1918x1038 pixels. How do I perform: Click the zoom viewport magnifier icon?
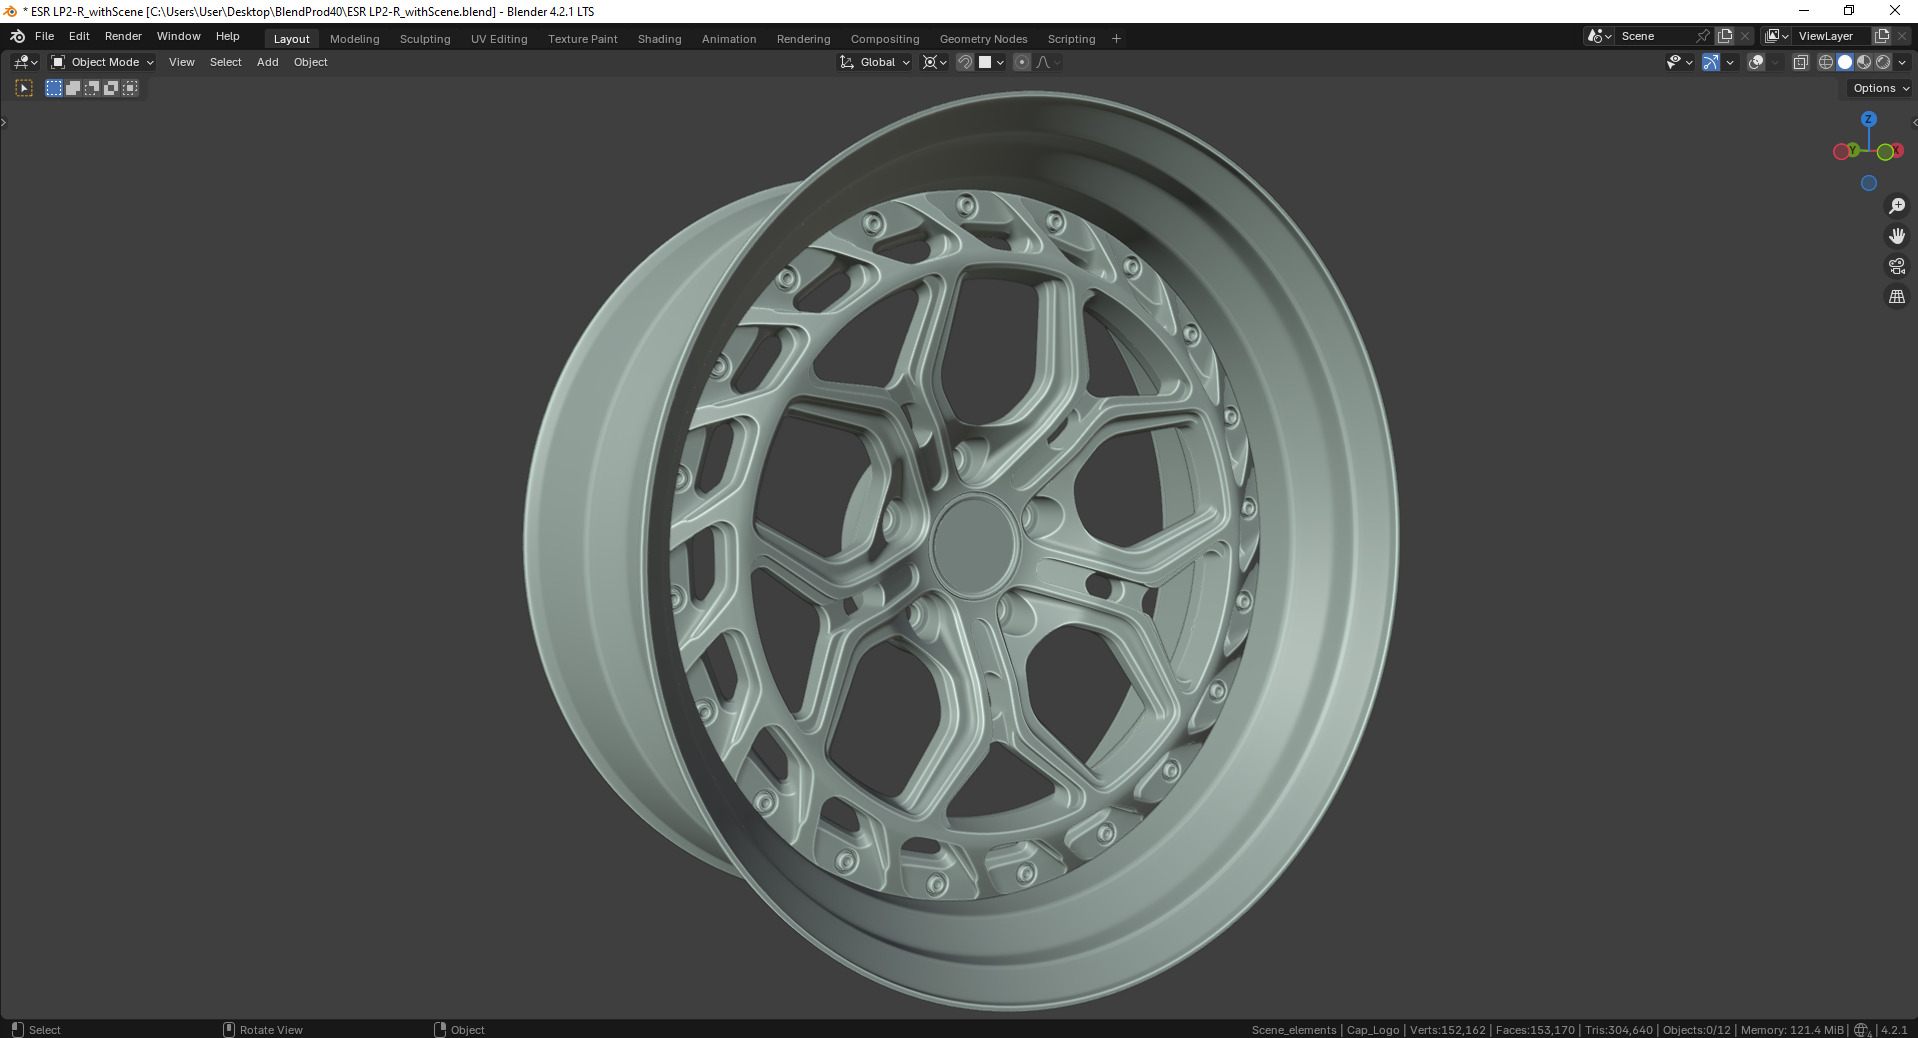(1897, 206)
